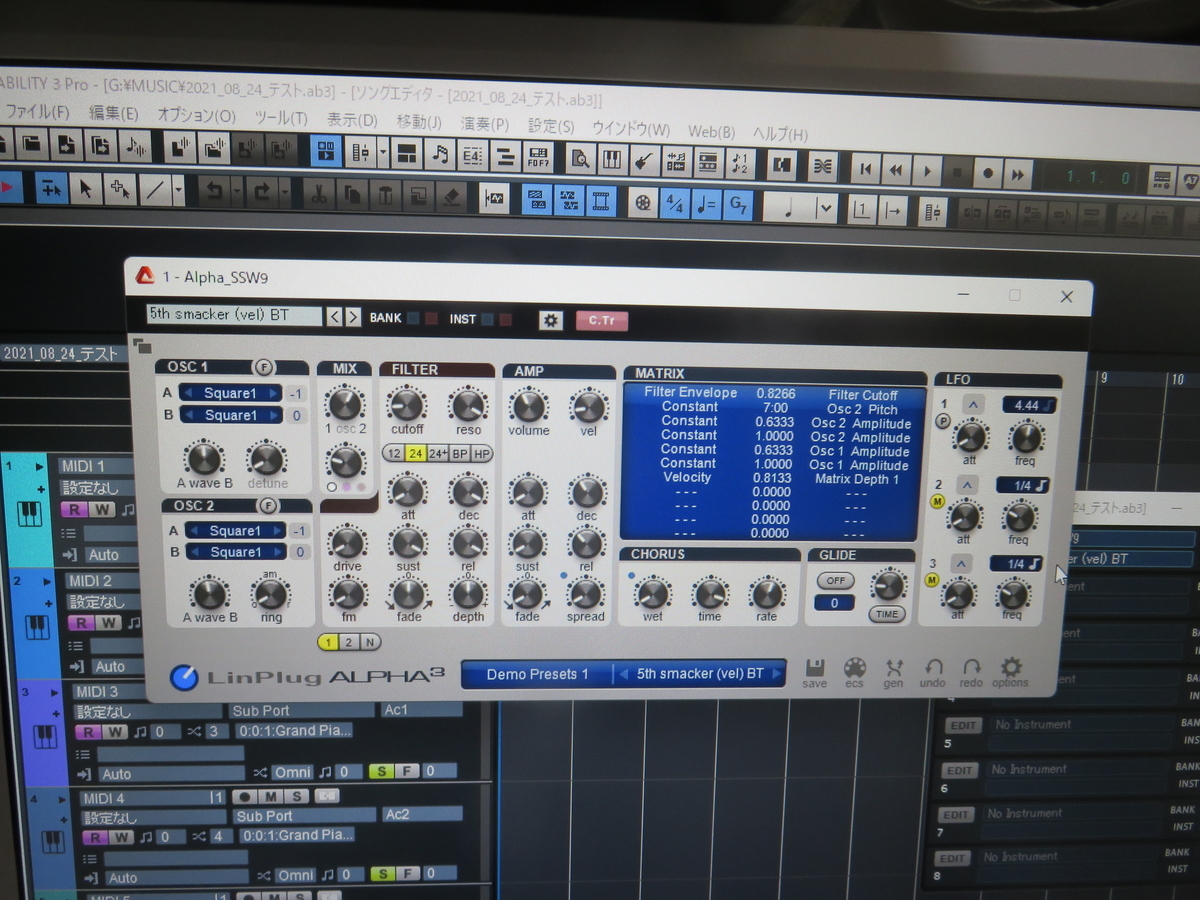
Task: Click Filter Envelope row in MATRIX
Action: click(x=771, y=394)
